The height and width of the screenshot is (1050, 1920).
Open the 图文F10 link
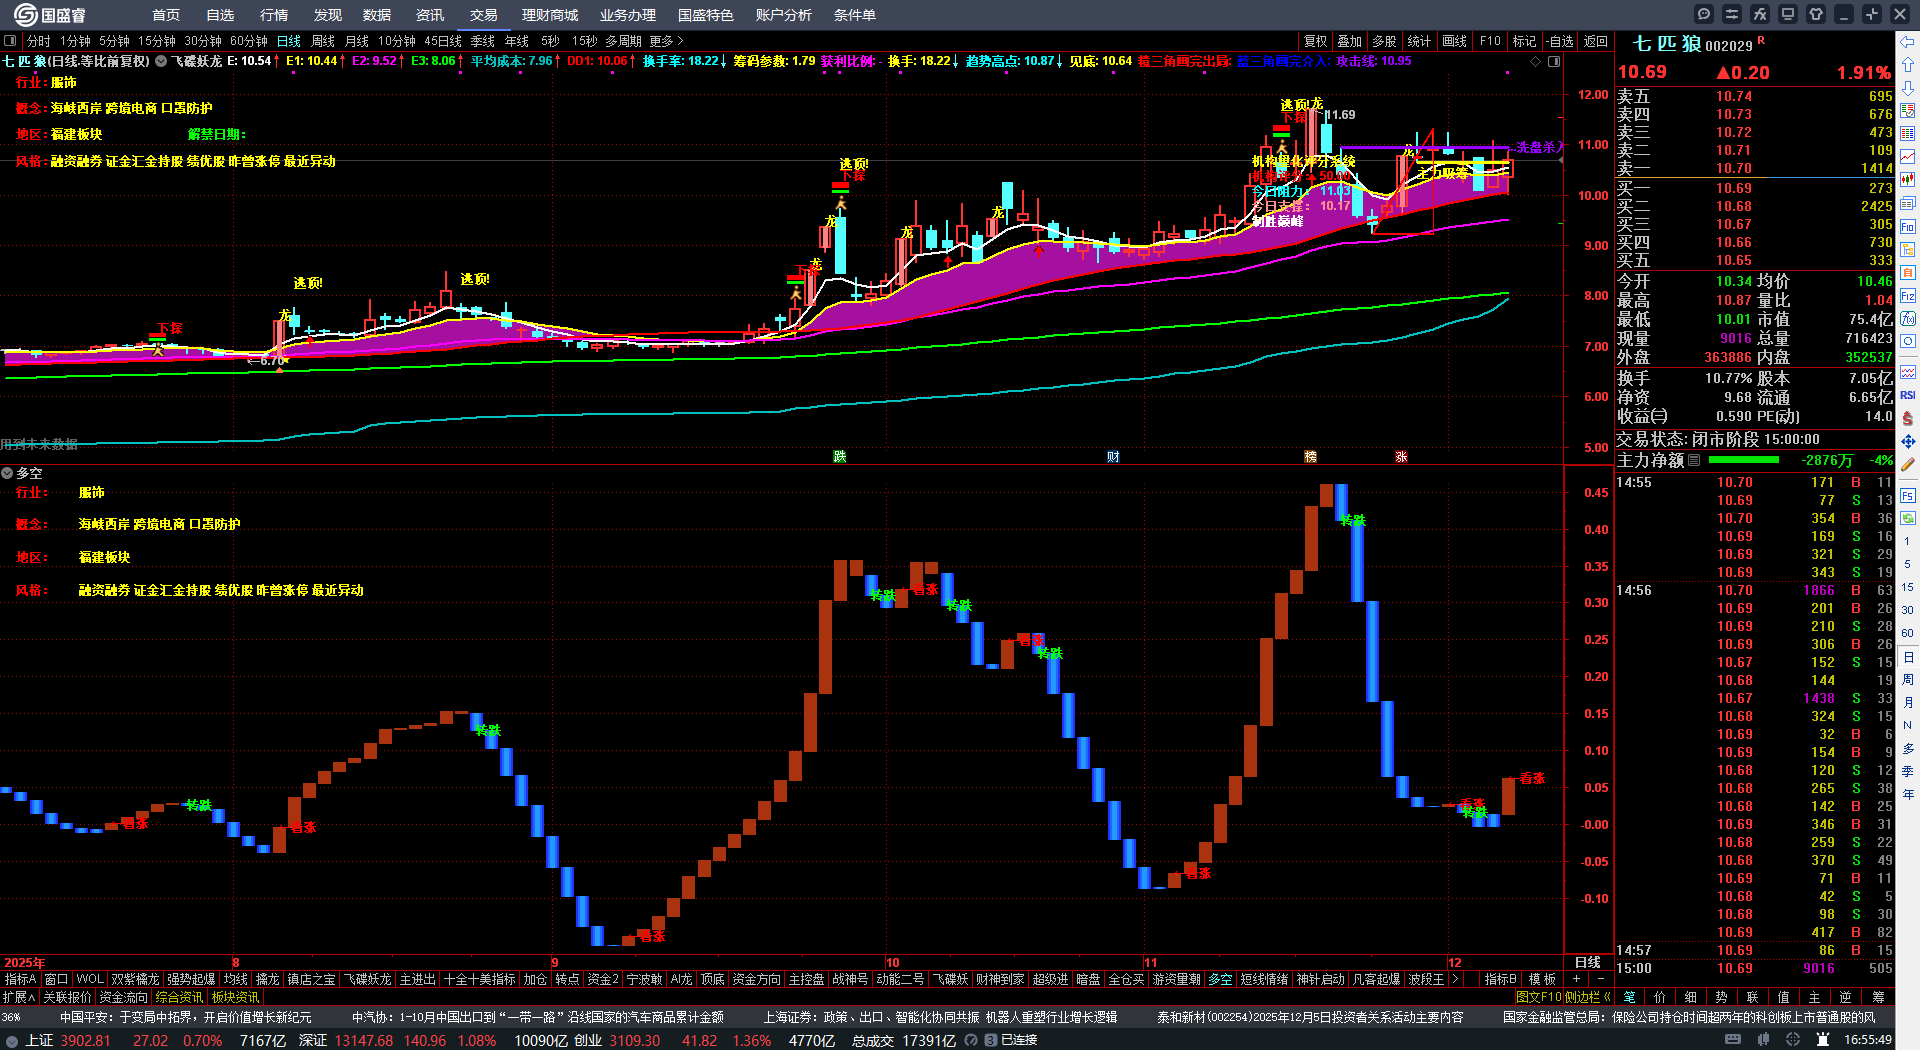[x=1539, y=997]
